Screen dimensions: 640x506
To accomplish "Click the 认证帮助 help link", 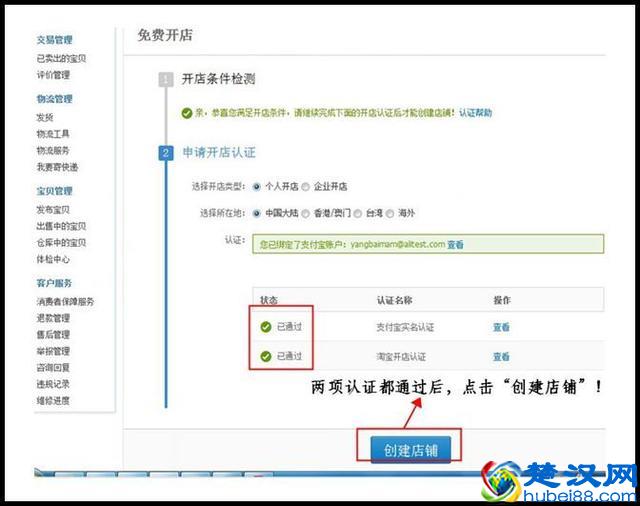I will pos(476,113).
